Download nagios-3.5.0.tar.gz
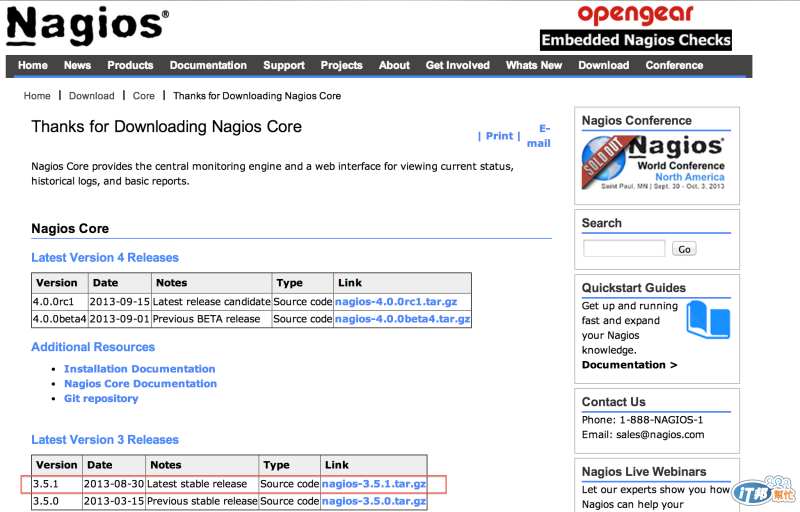The image size is (800, 512). tap(374, 501)
